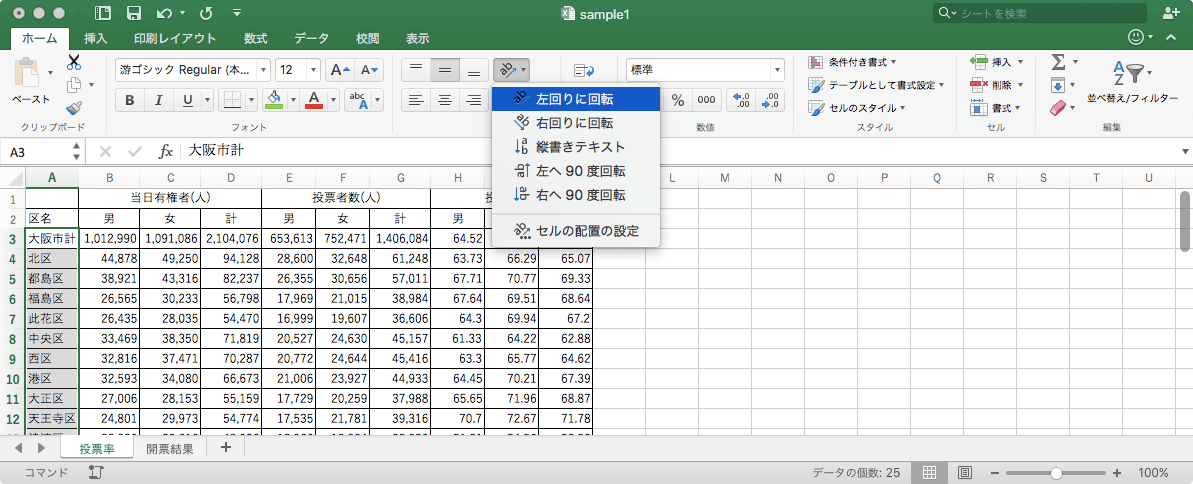Open セルのスタイル dropdown
Image resolution: width=1193 pixels, height=484 pixels.
tap(857, 108)
